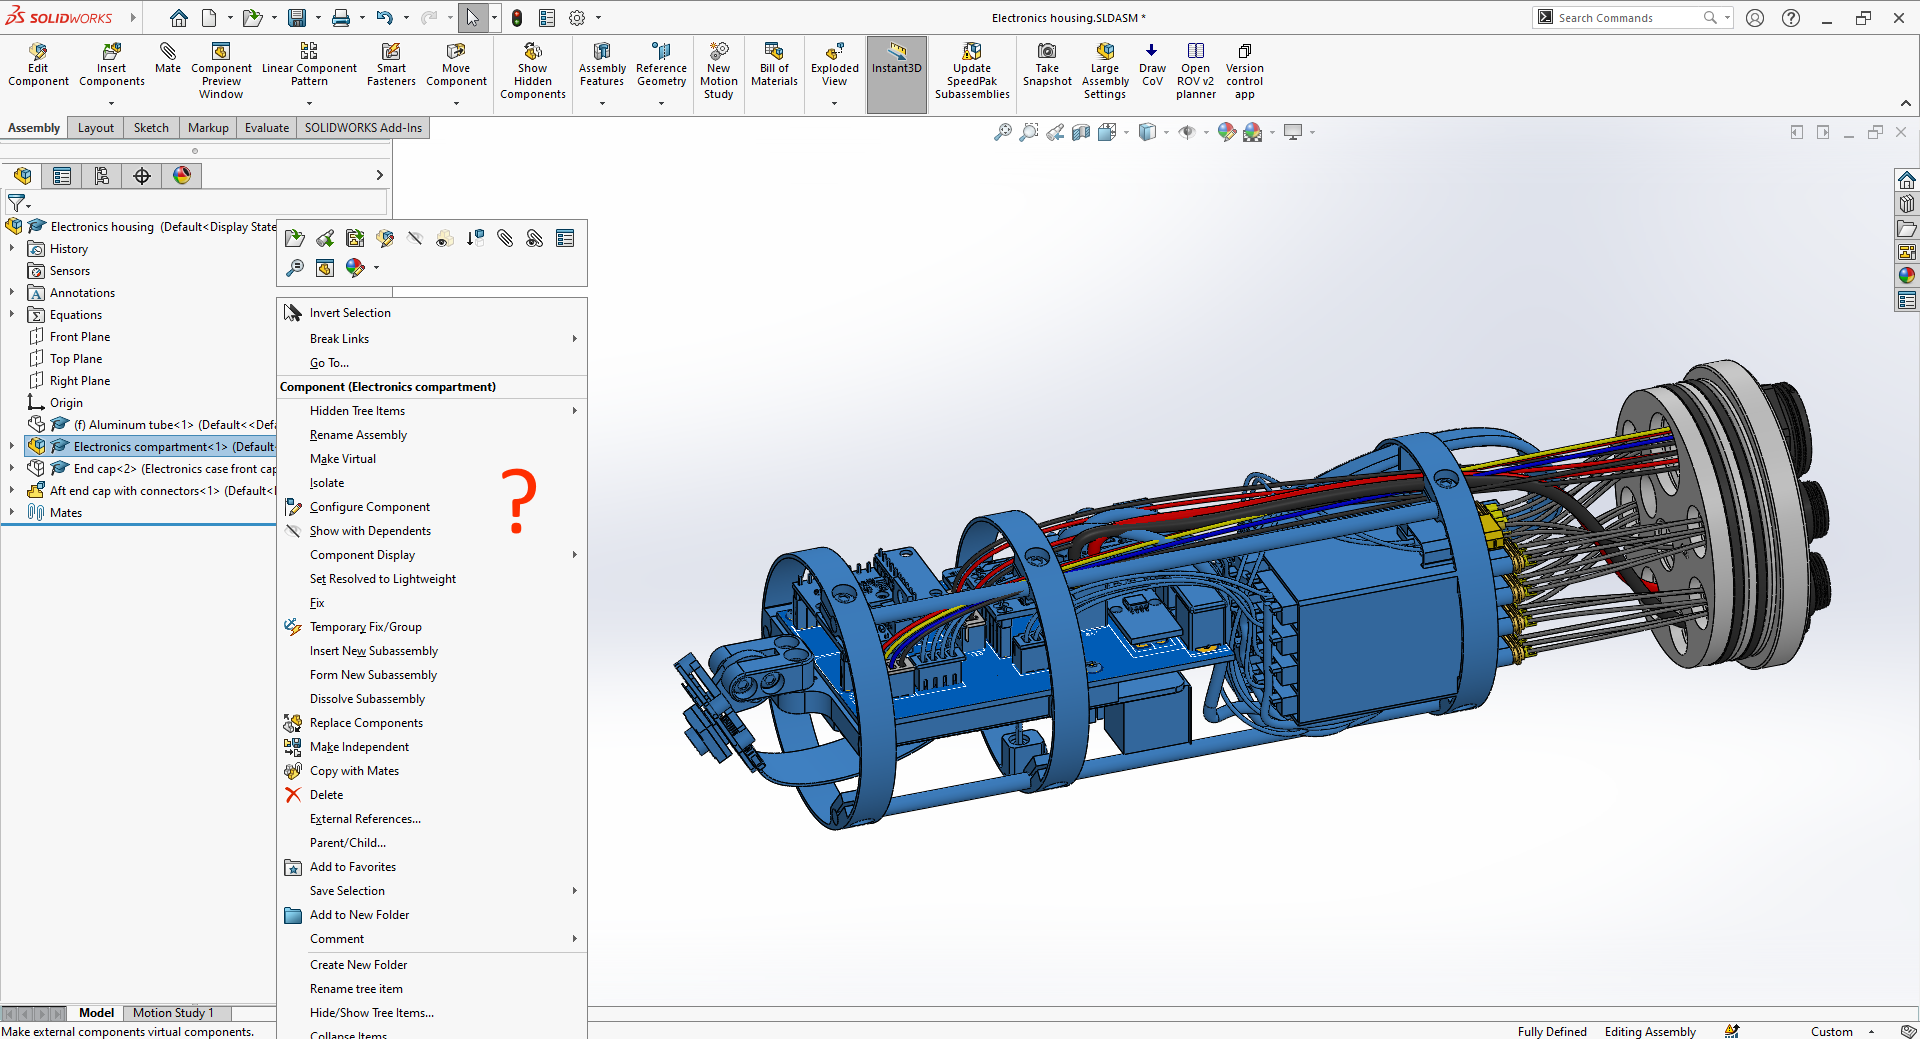Select Invert Selection from context menu

tap(432, 313)
